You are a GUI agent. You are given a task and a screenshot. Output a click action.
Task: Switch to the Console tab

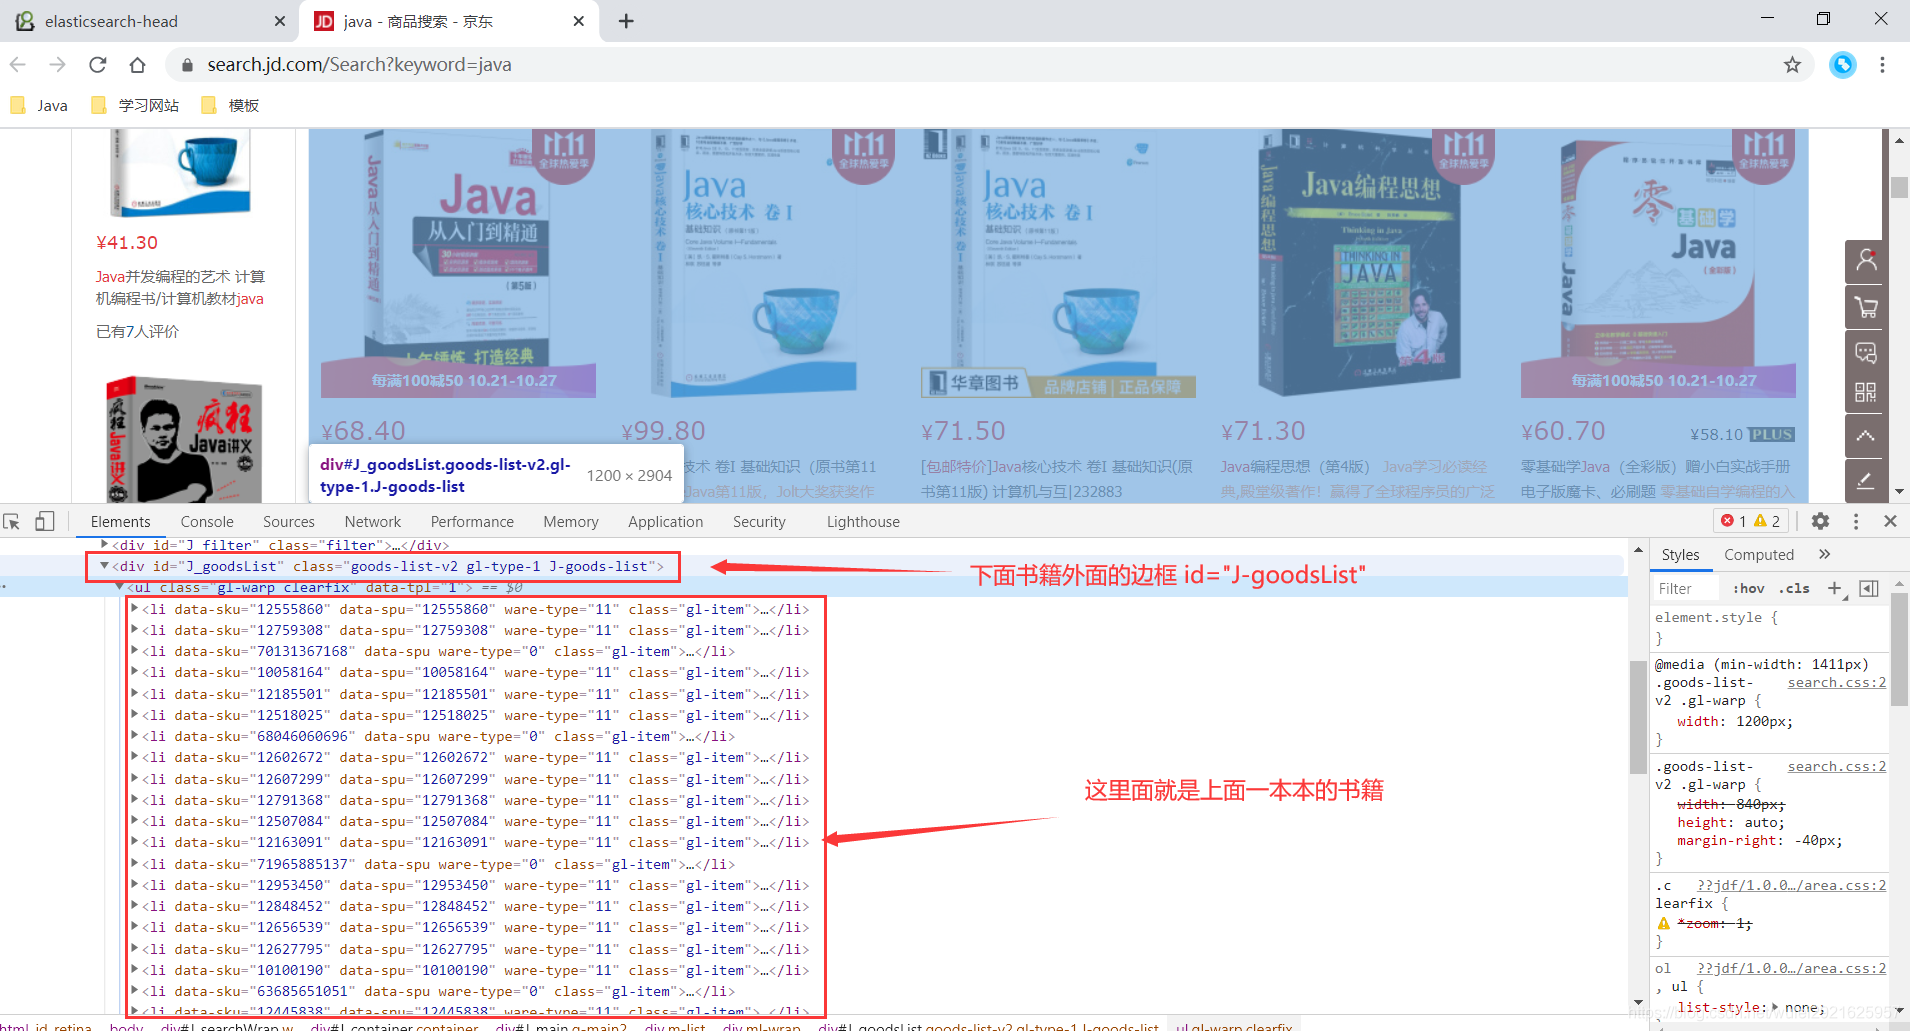point(207,522)
